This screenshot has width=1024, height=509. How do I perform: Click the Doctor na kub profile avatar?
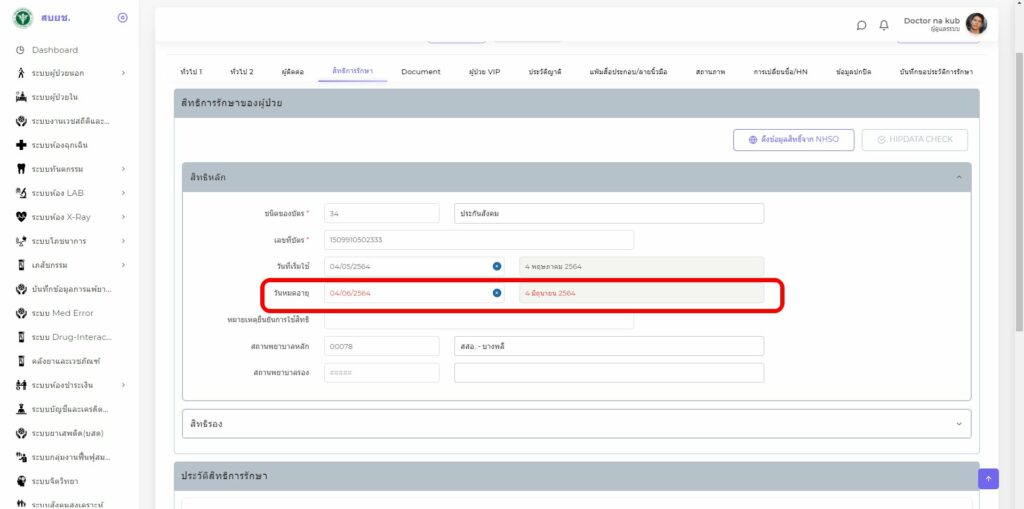976,24
